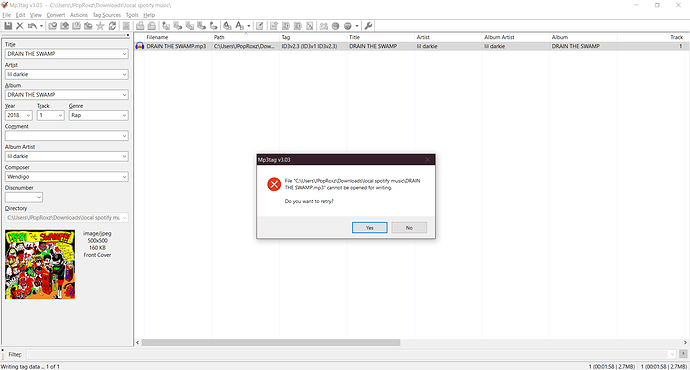Sort by the Filename column header
Image resolution: width=690 pixels, height=370 pixels.
click(x=178, y=37)
